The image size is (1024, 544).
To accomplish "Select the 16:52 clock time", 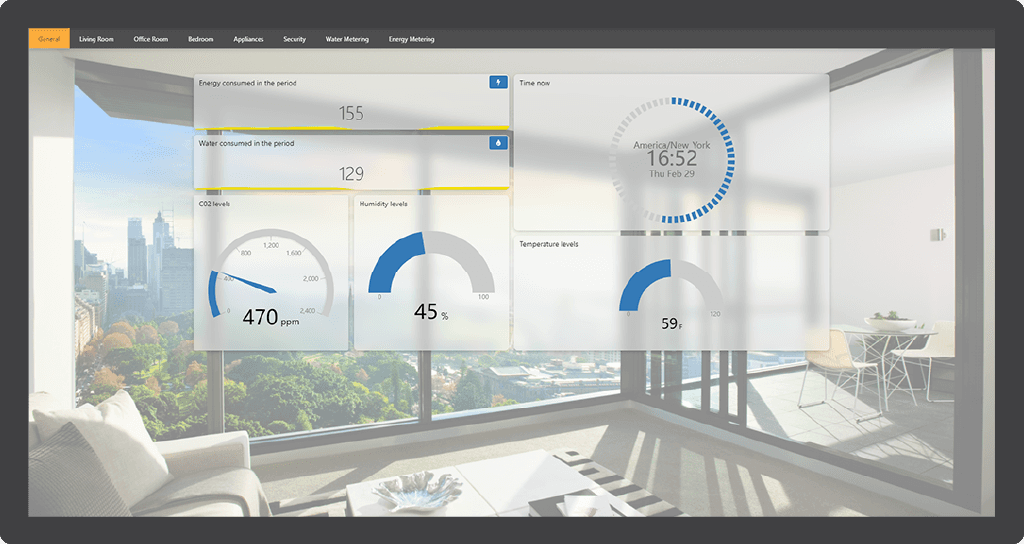I will (x=672, y=159).
